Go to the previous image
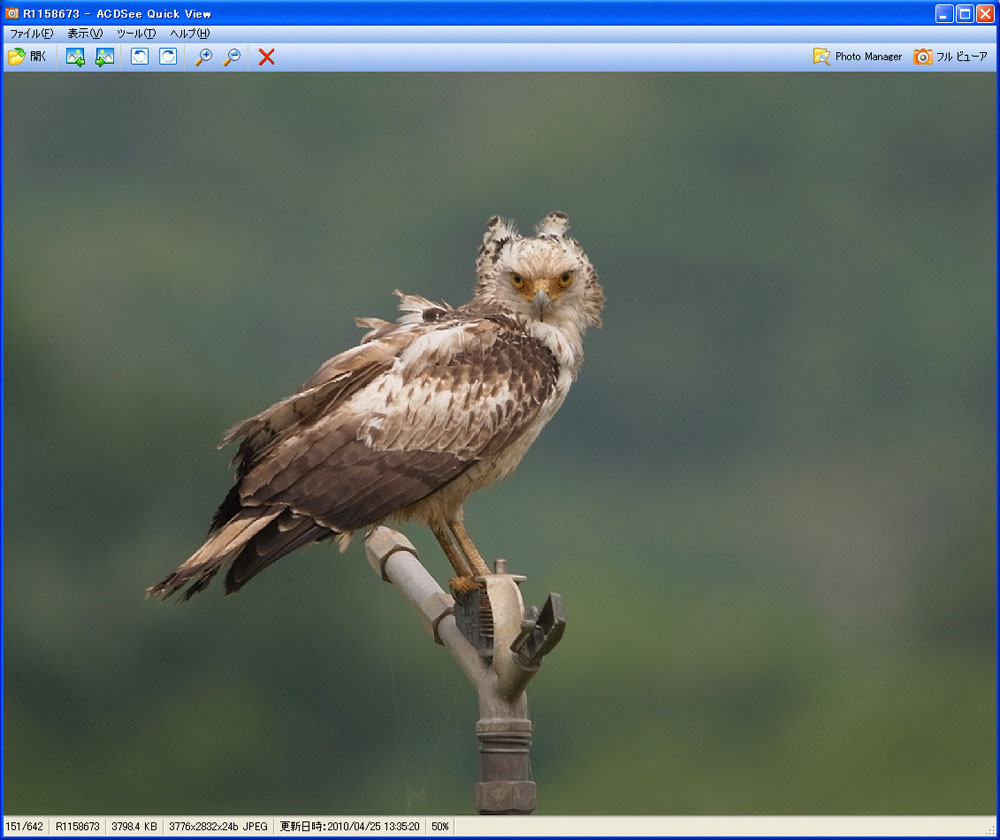The height and width of the screenshot is (840, 1000). pyautogui.click(x=75, y=57)
